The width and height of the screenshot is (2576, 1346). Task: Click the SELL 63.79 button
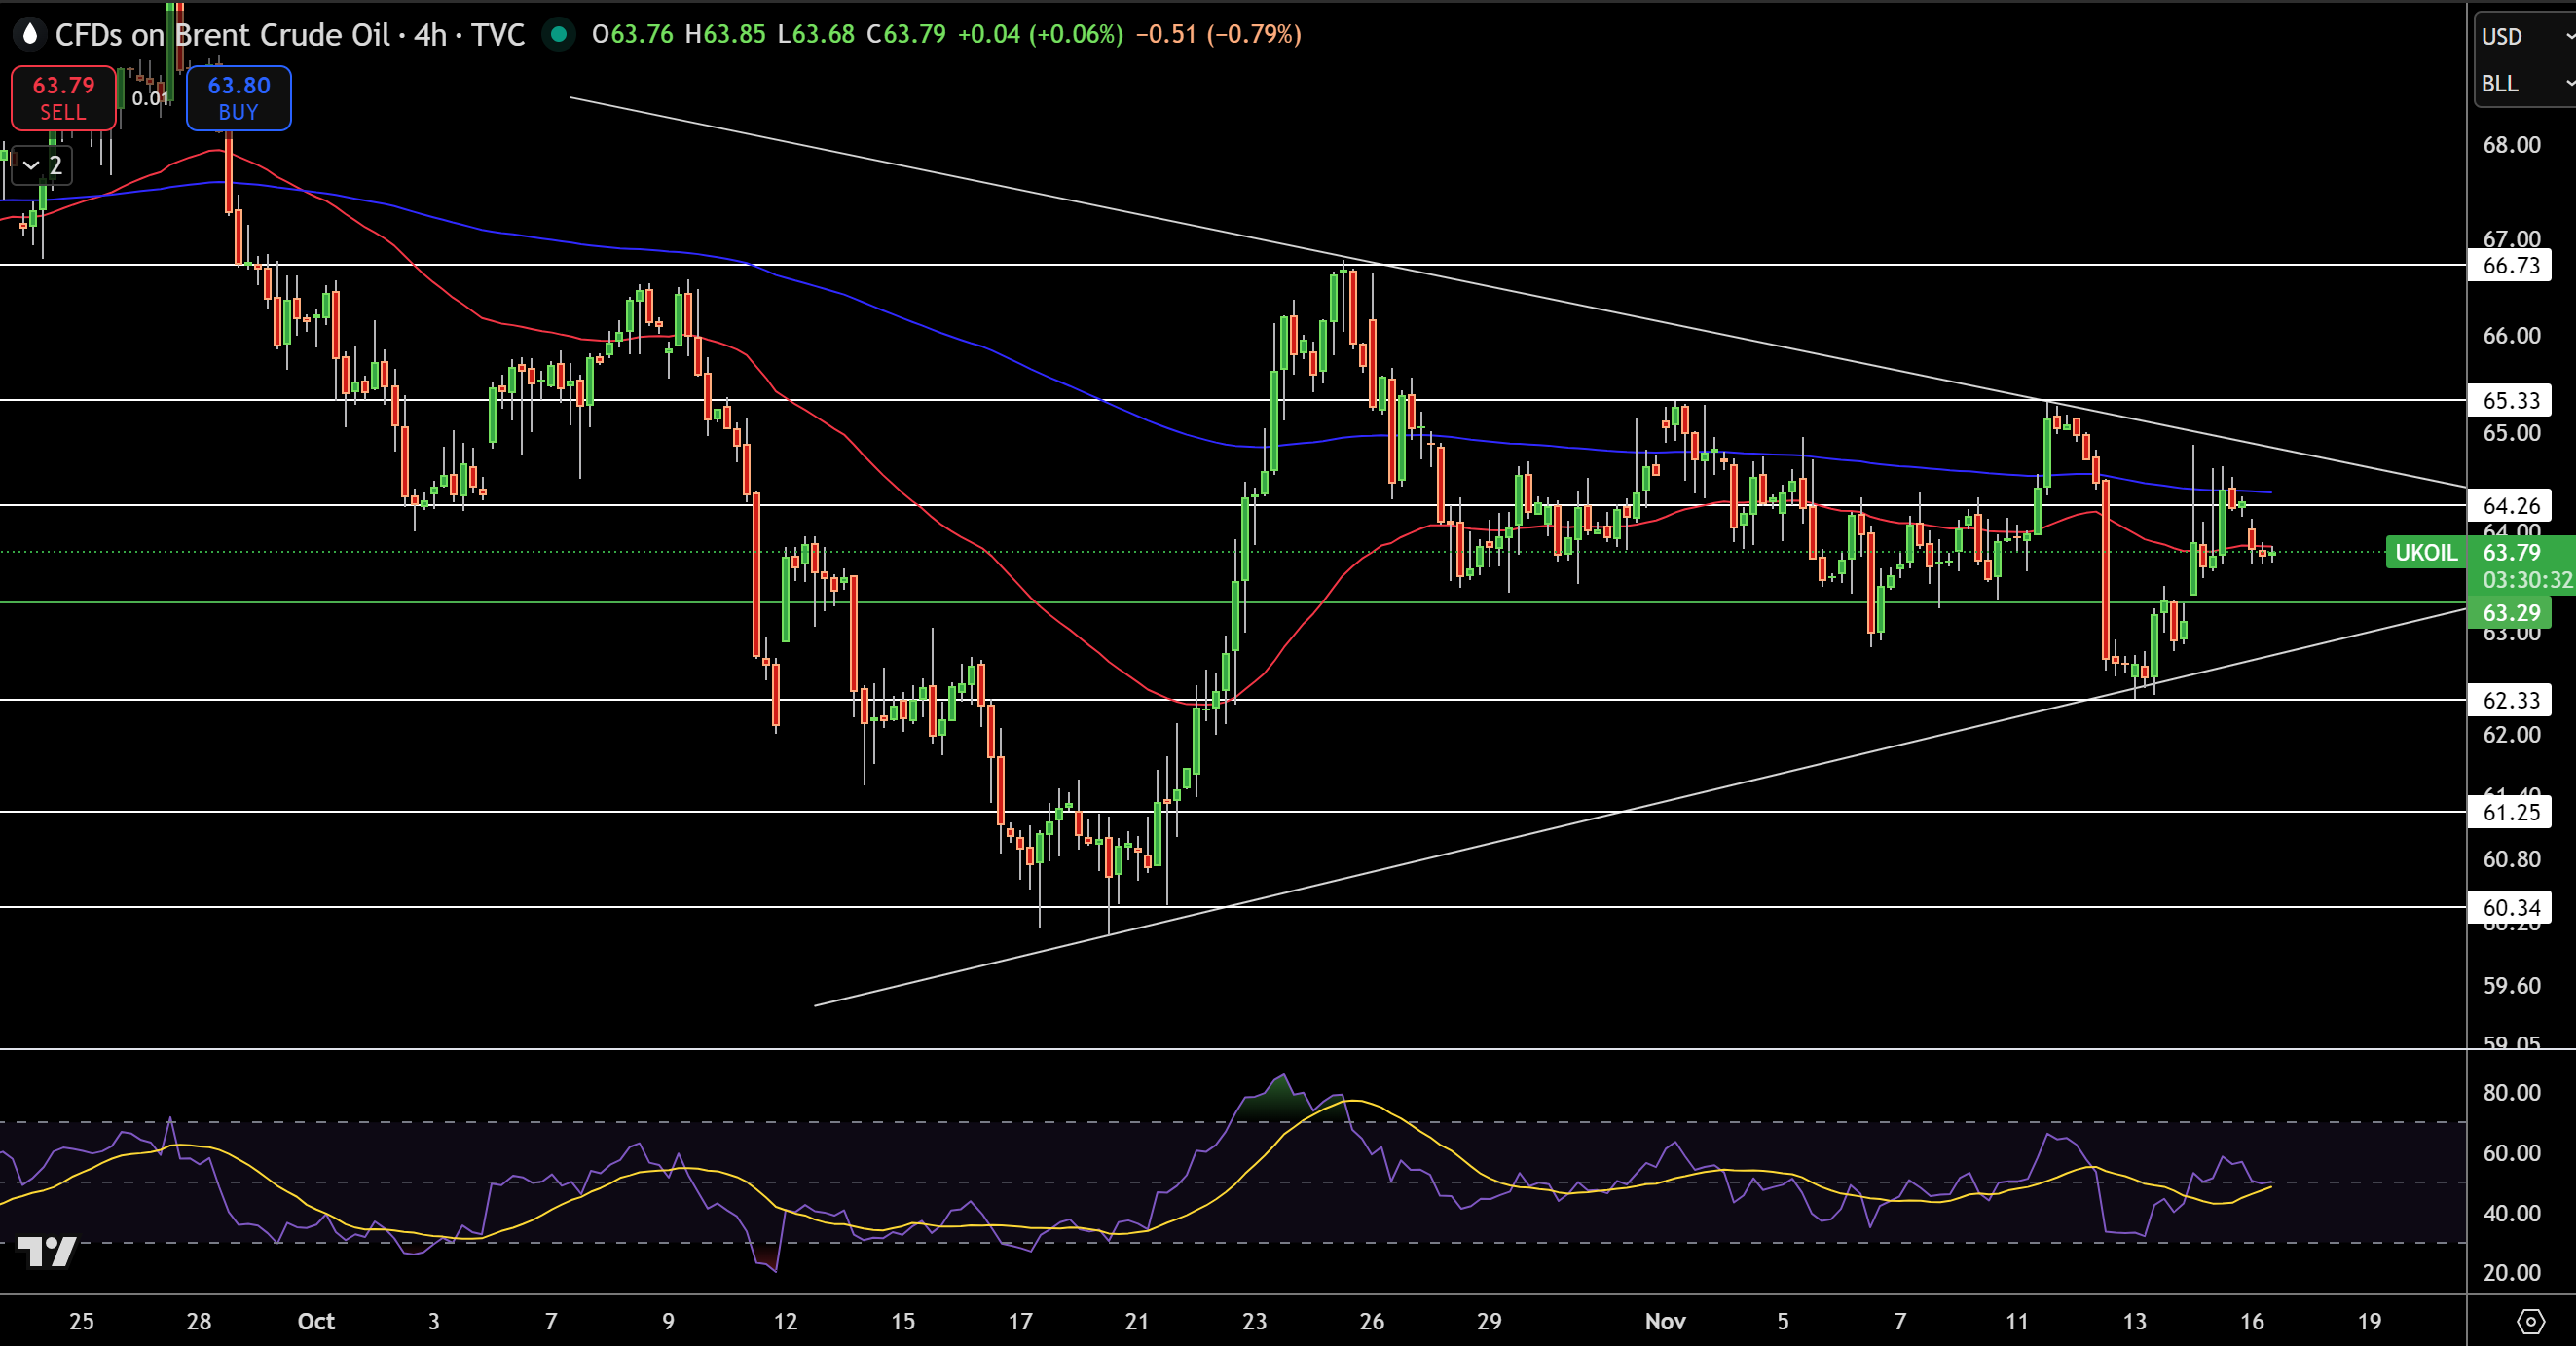63,98
